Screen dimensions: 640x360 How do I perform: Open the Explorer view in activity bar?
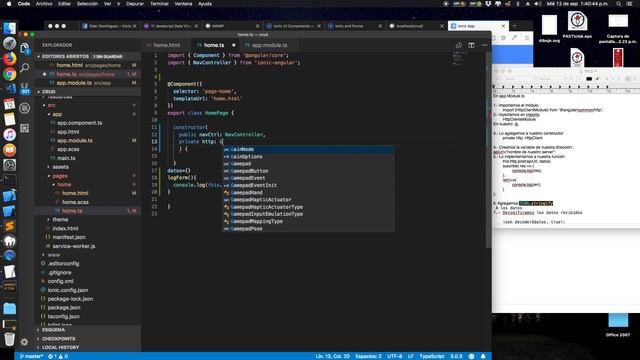click(24, 48)
